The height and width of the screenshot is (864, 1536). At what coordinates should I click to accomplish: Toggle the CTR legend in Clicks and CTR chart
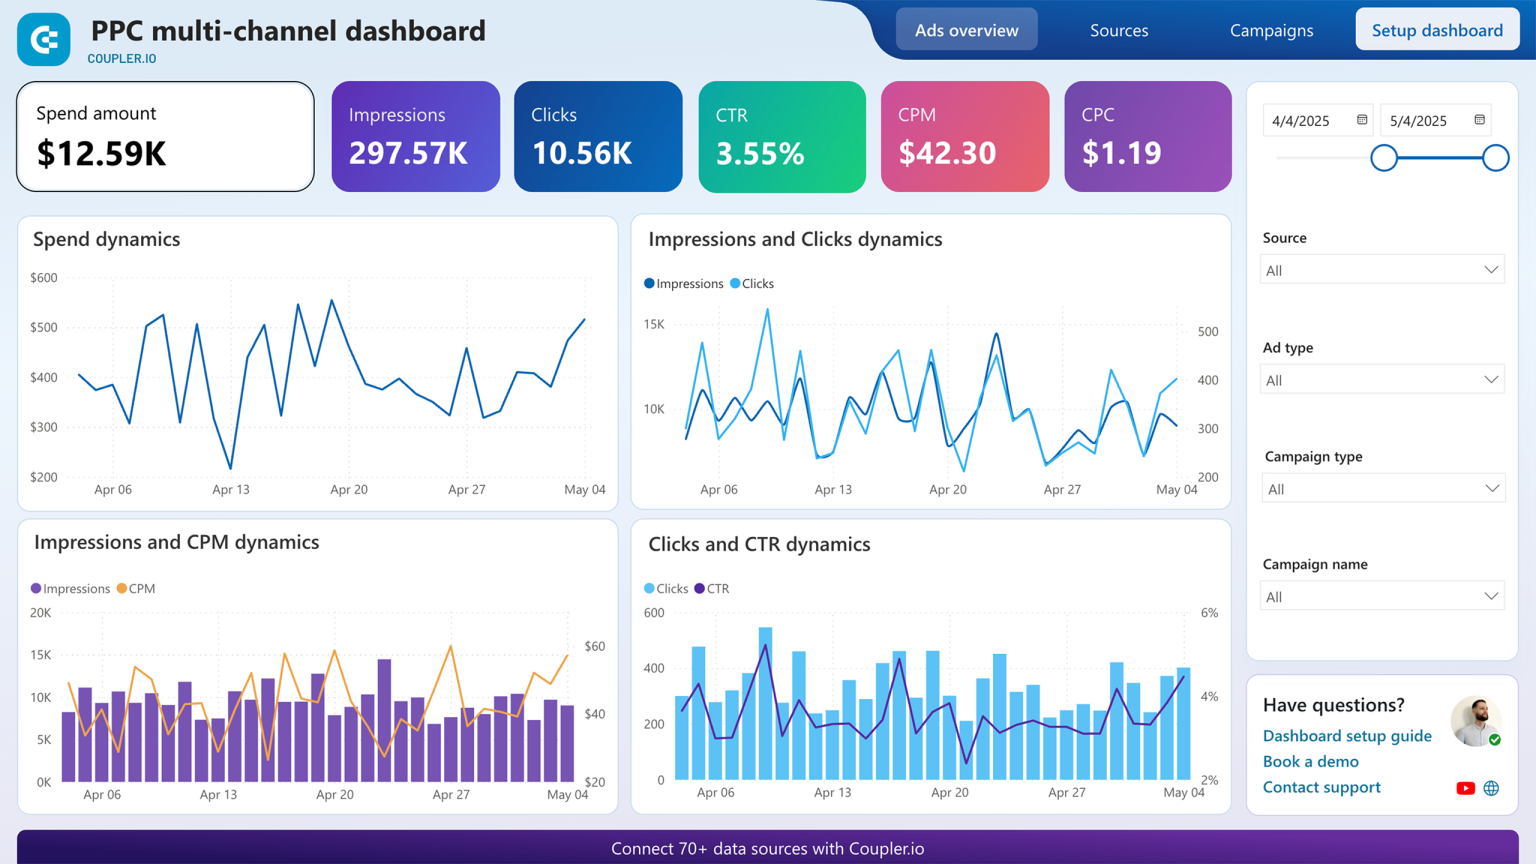713,589
